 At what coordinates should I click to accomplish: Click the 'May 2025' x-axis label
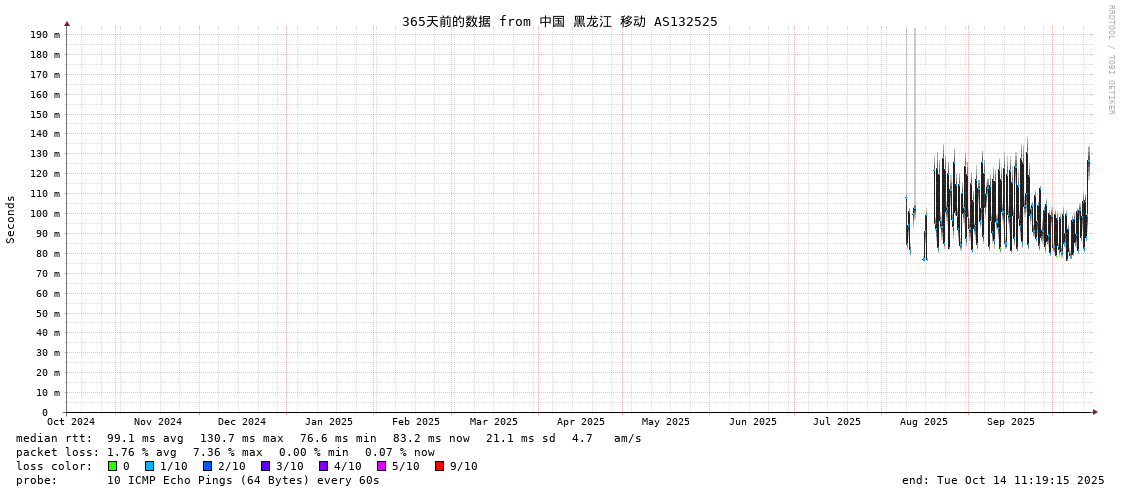click(x=666, y=422)
